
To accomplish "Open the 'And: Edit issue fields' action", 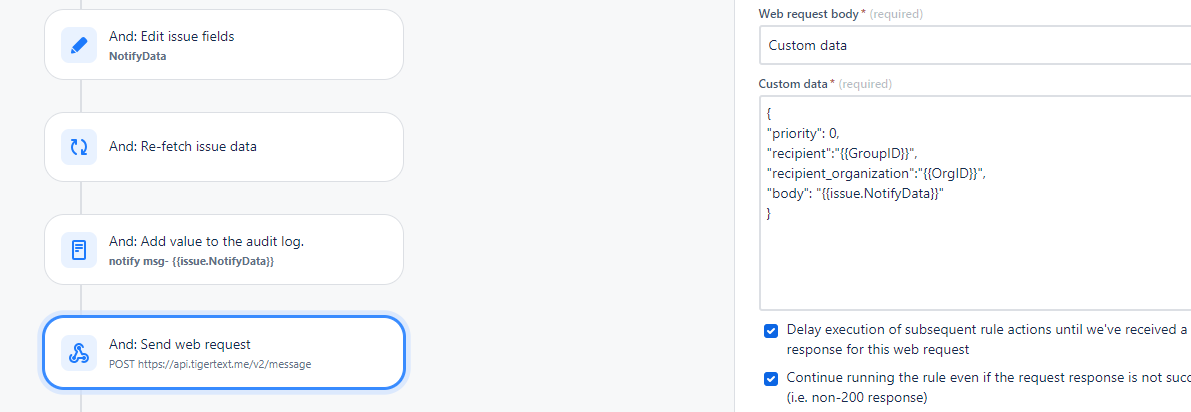I will coord(224,45).
